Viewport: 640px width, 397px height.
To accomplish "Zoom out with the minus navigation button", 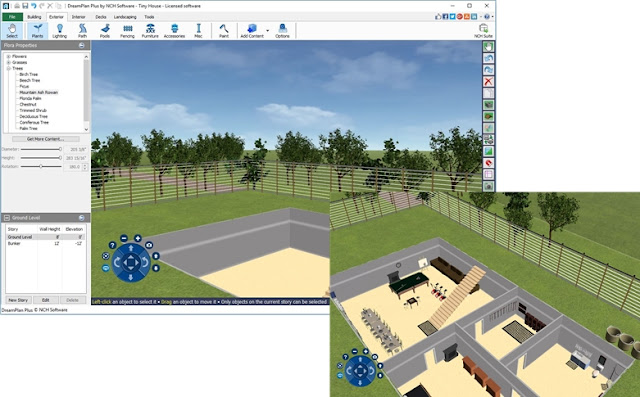I will tap(124, 238).
